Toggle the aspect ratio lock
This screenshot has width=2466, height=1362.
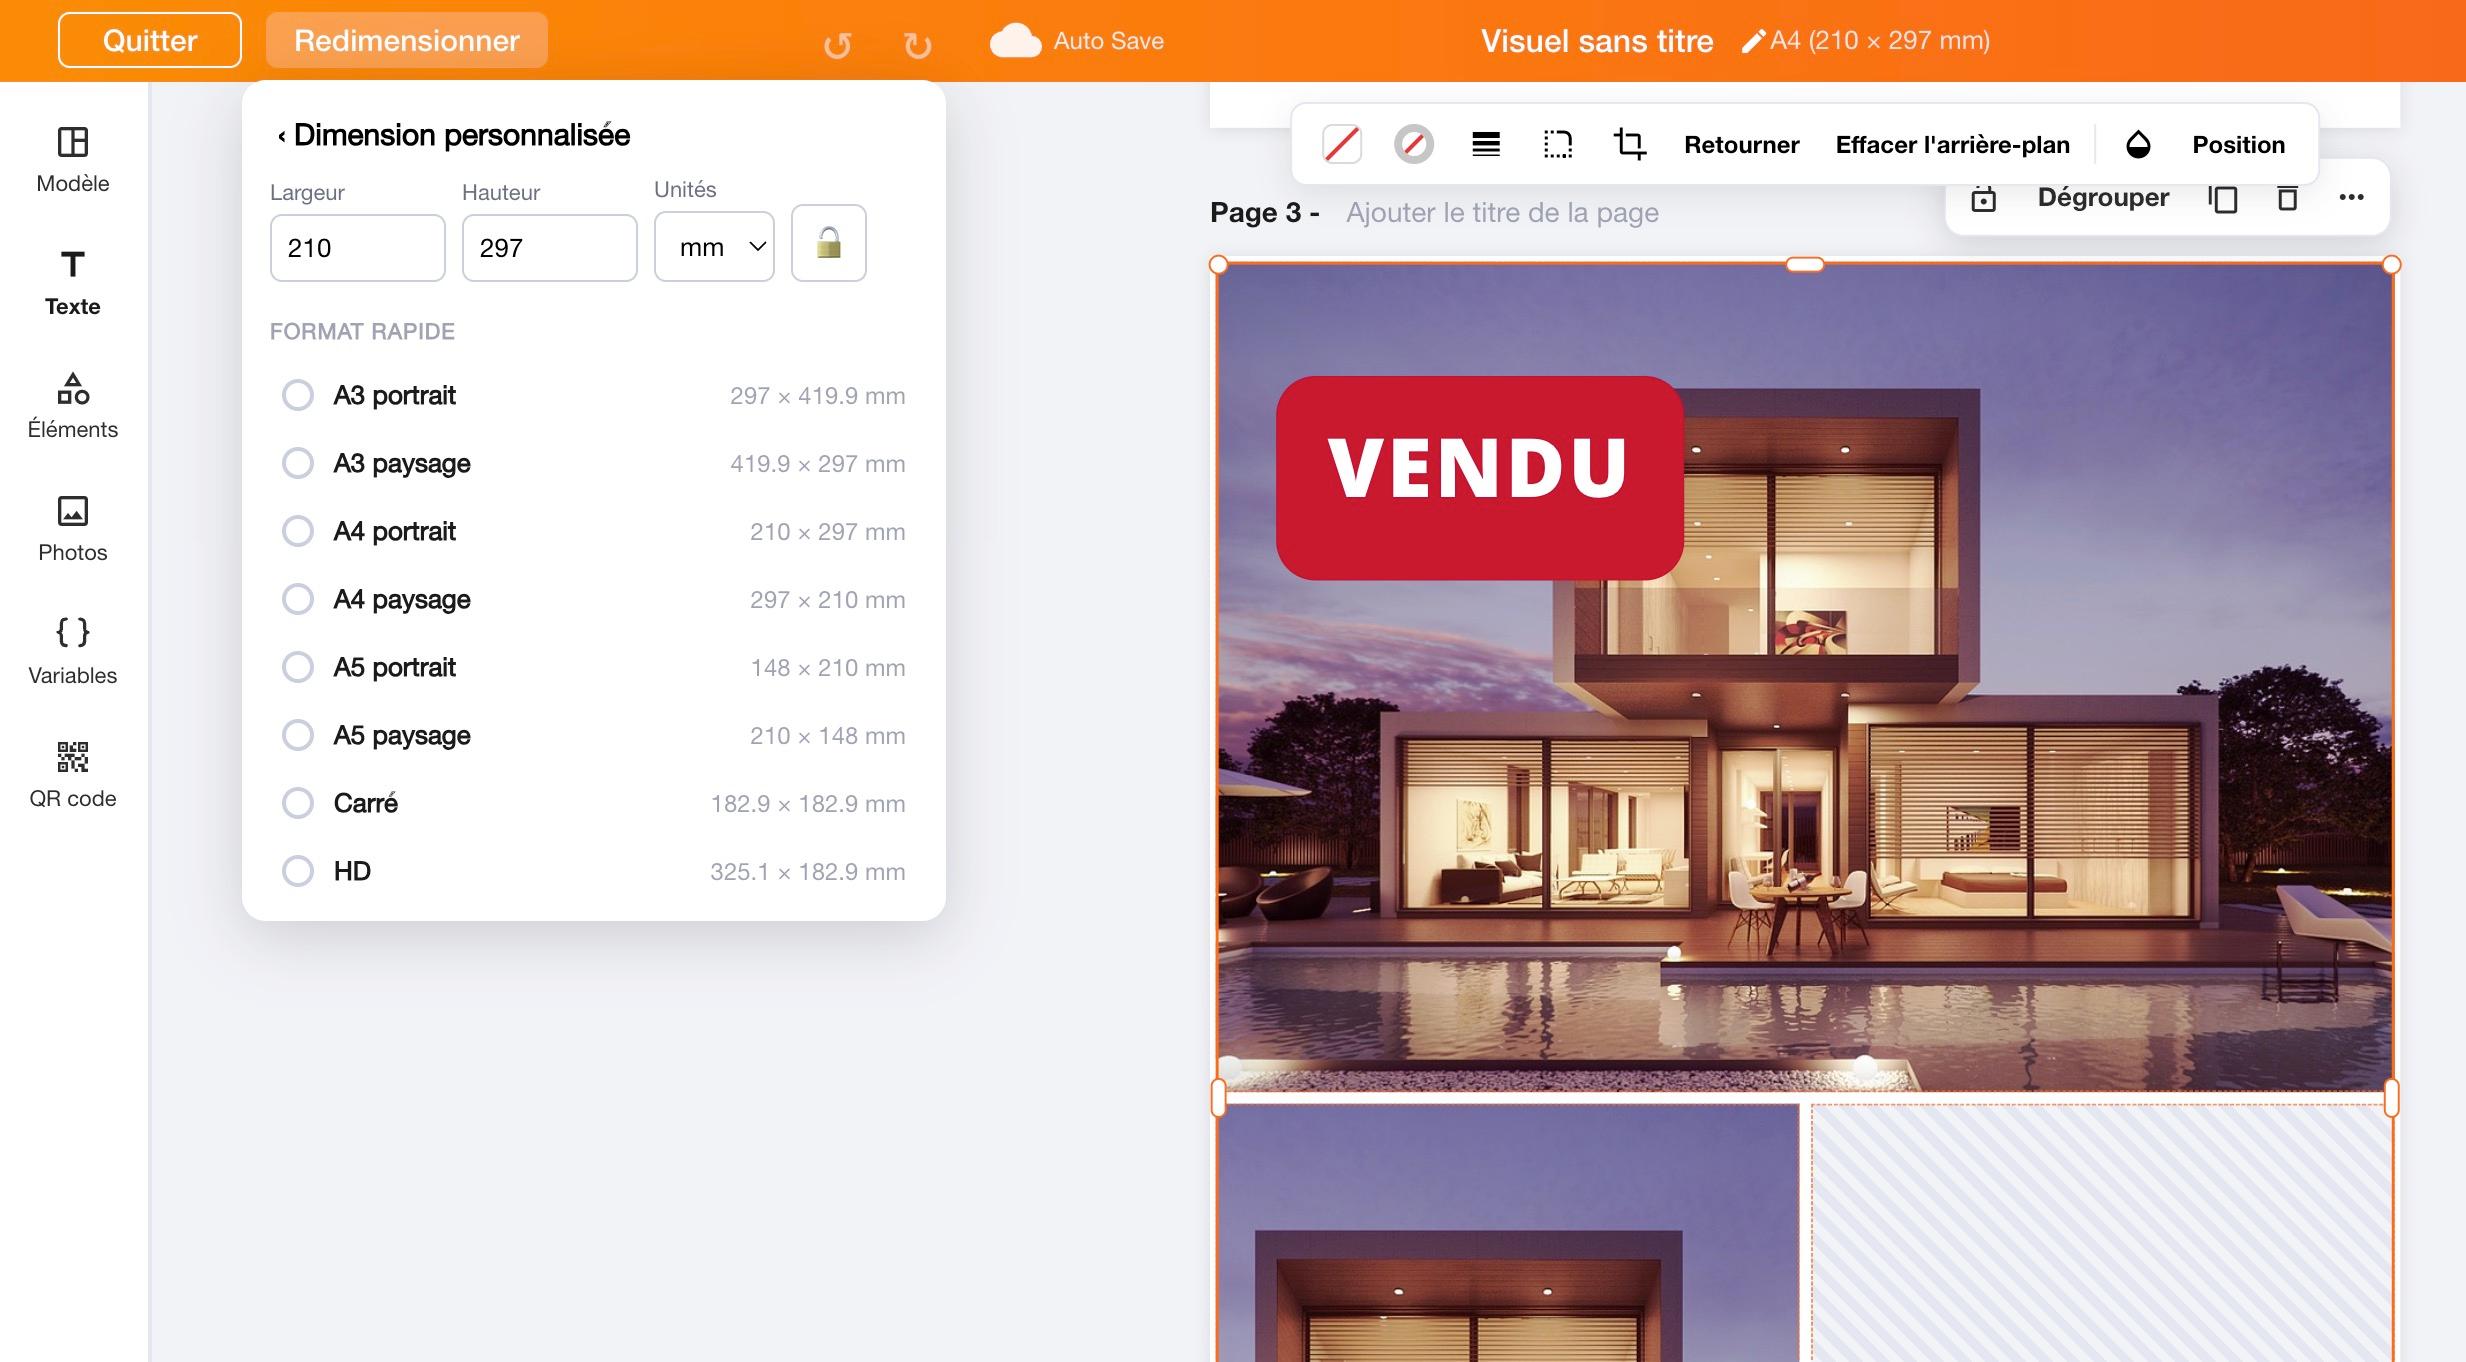pyautogui.click(x=828, y=243)
